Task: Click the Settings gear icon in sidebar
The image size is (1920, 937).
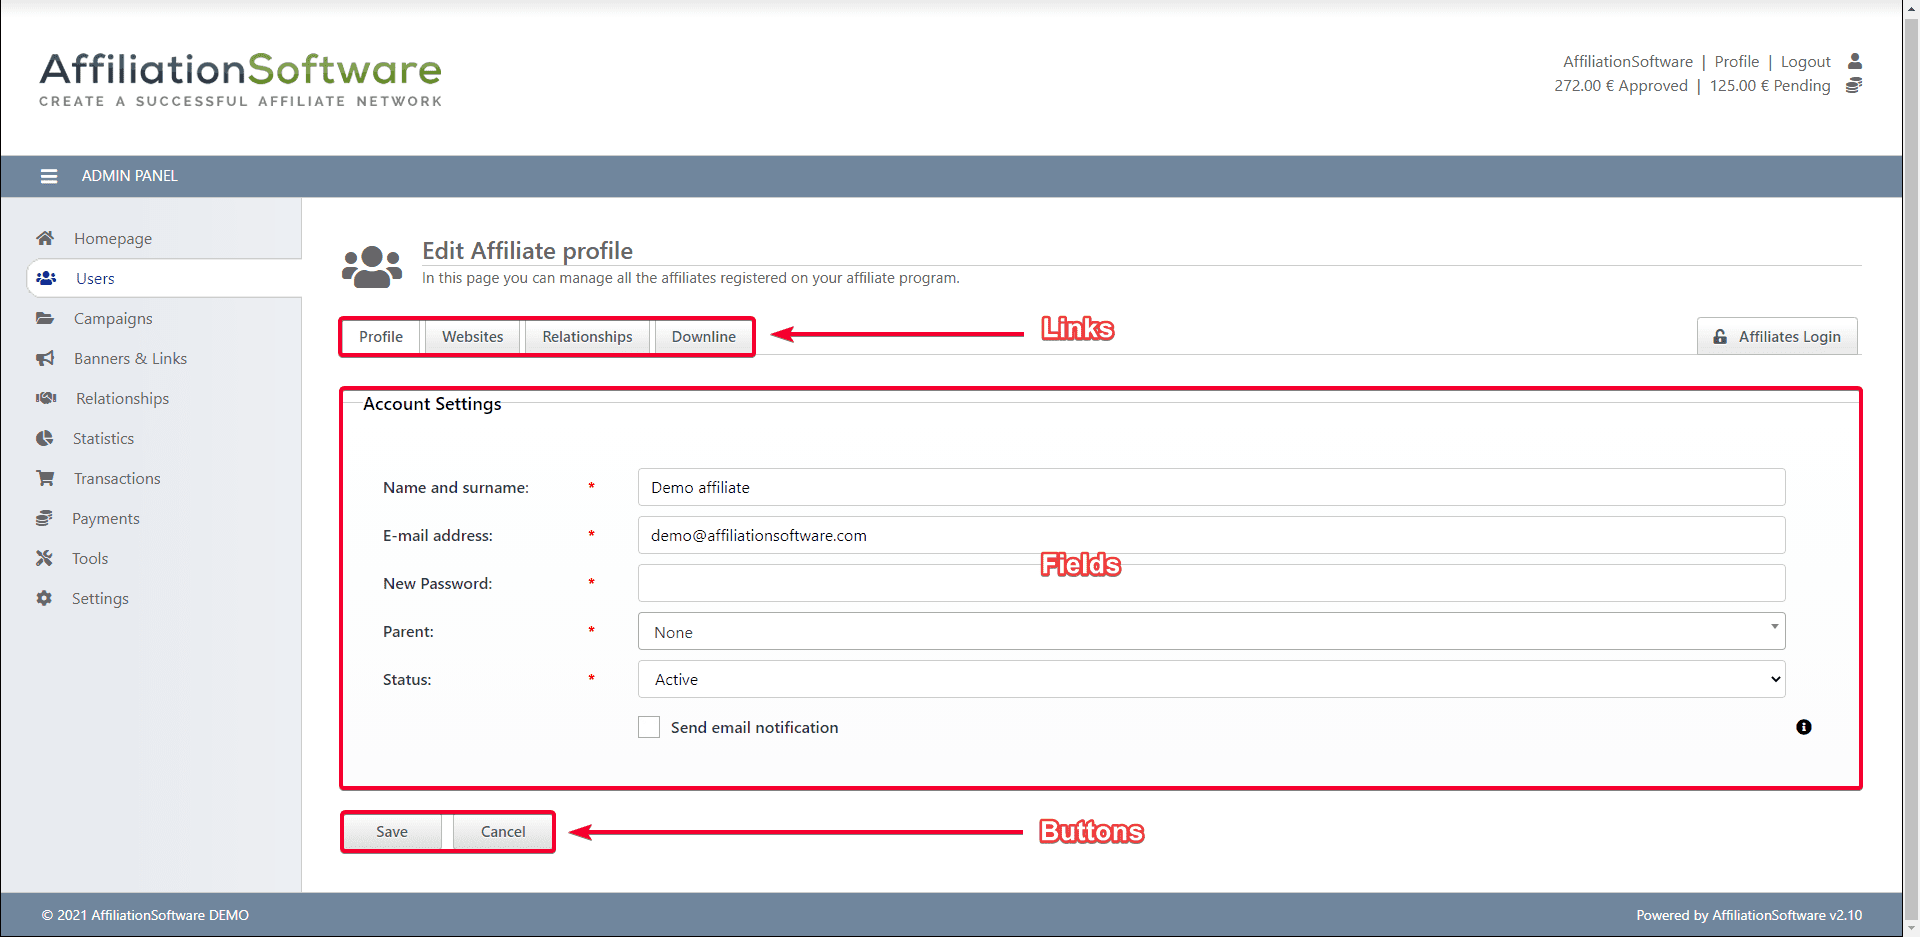Action: (x=44, y=598)
